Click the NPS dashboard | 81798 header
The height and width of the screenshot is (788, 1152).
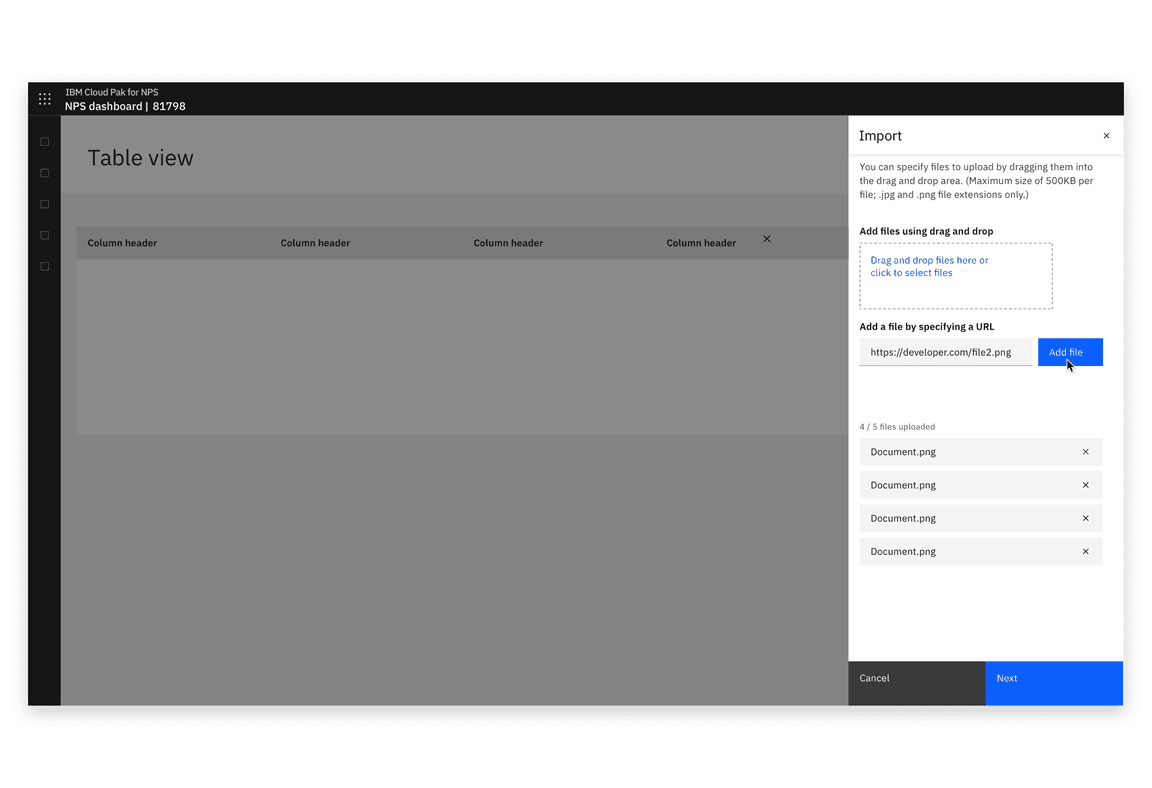click(126, 106)
